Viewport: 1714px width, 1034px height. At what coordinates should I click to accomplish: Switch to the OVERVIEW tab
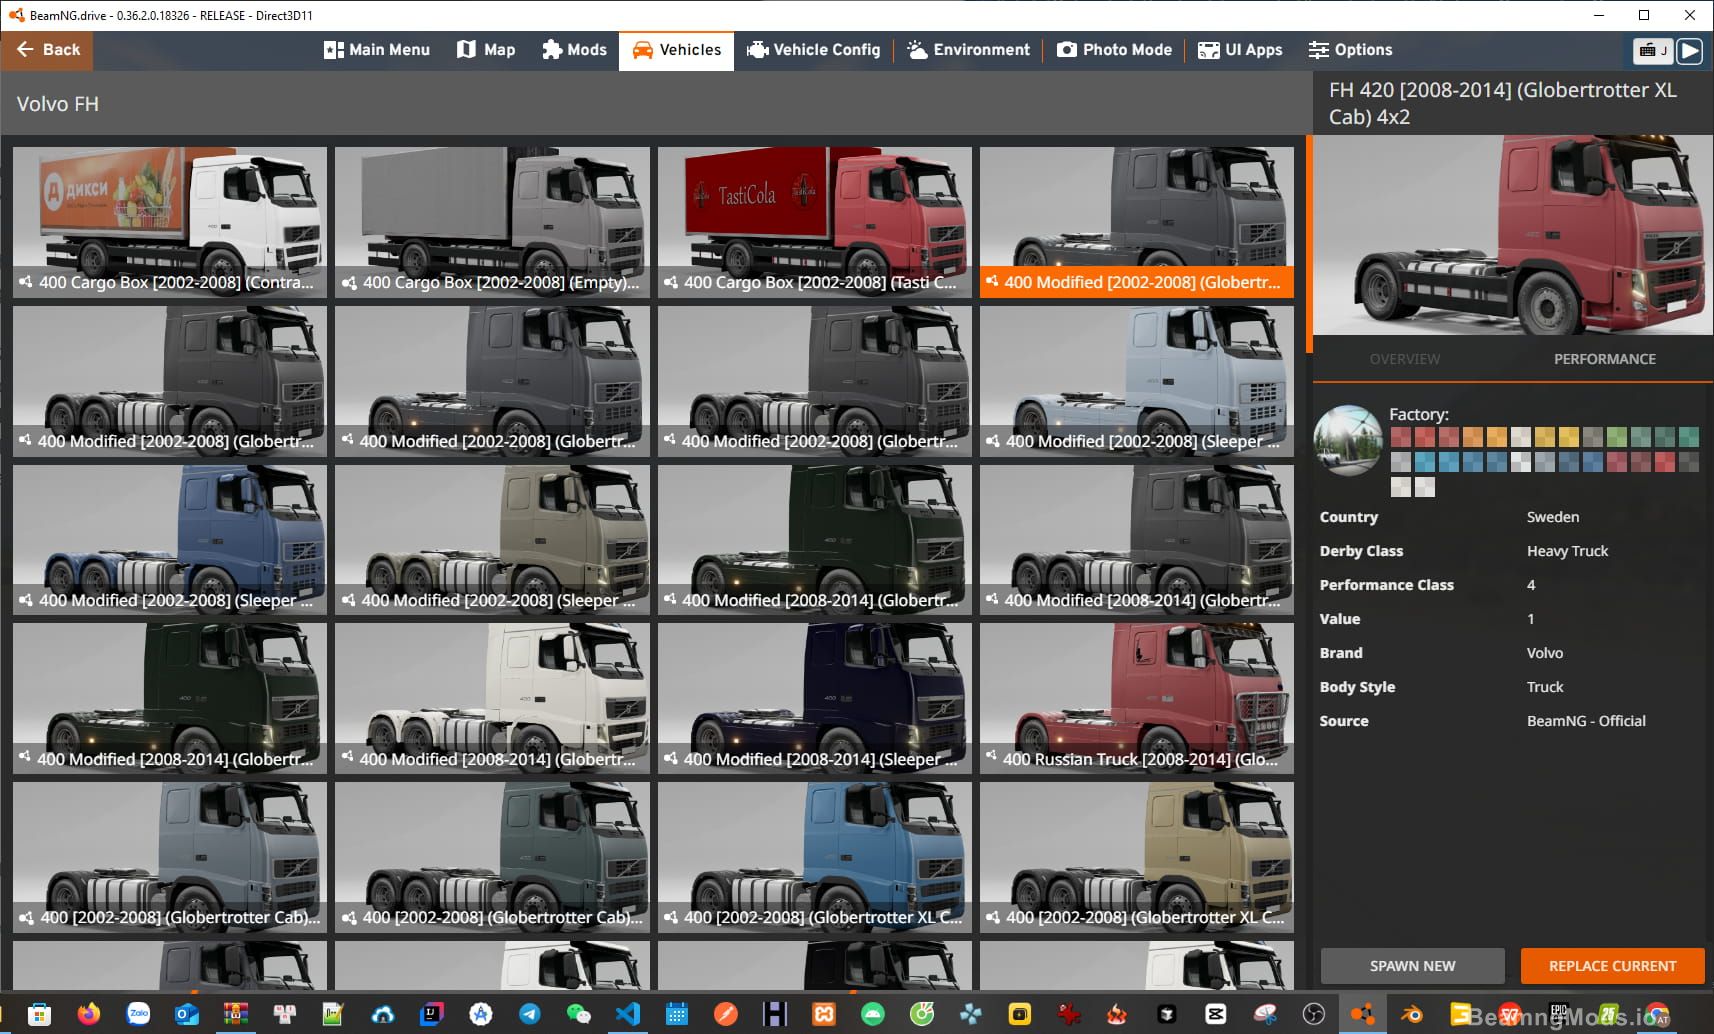point(1405,359)
